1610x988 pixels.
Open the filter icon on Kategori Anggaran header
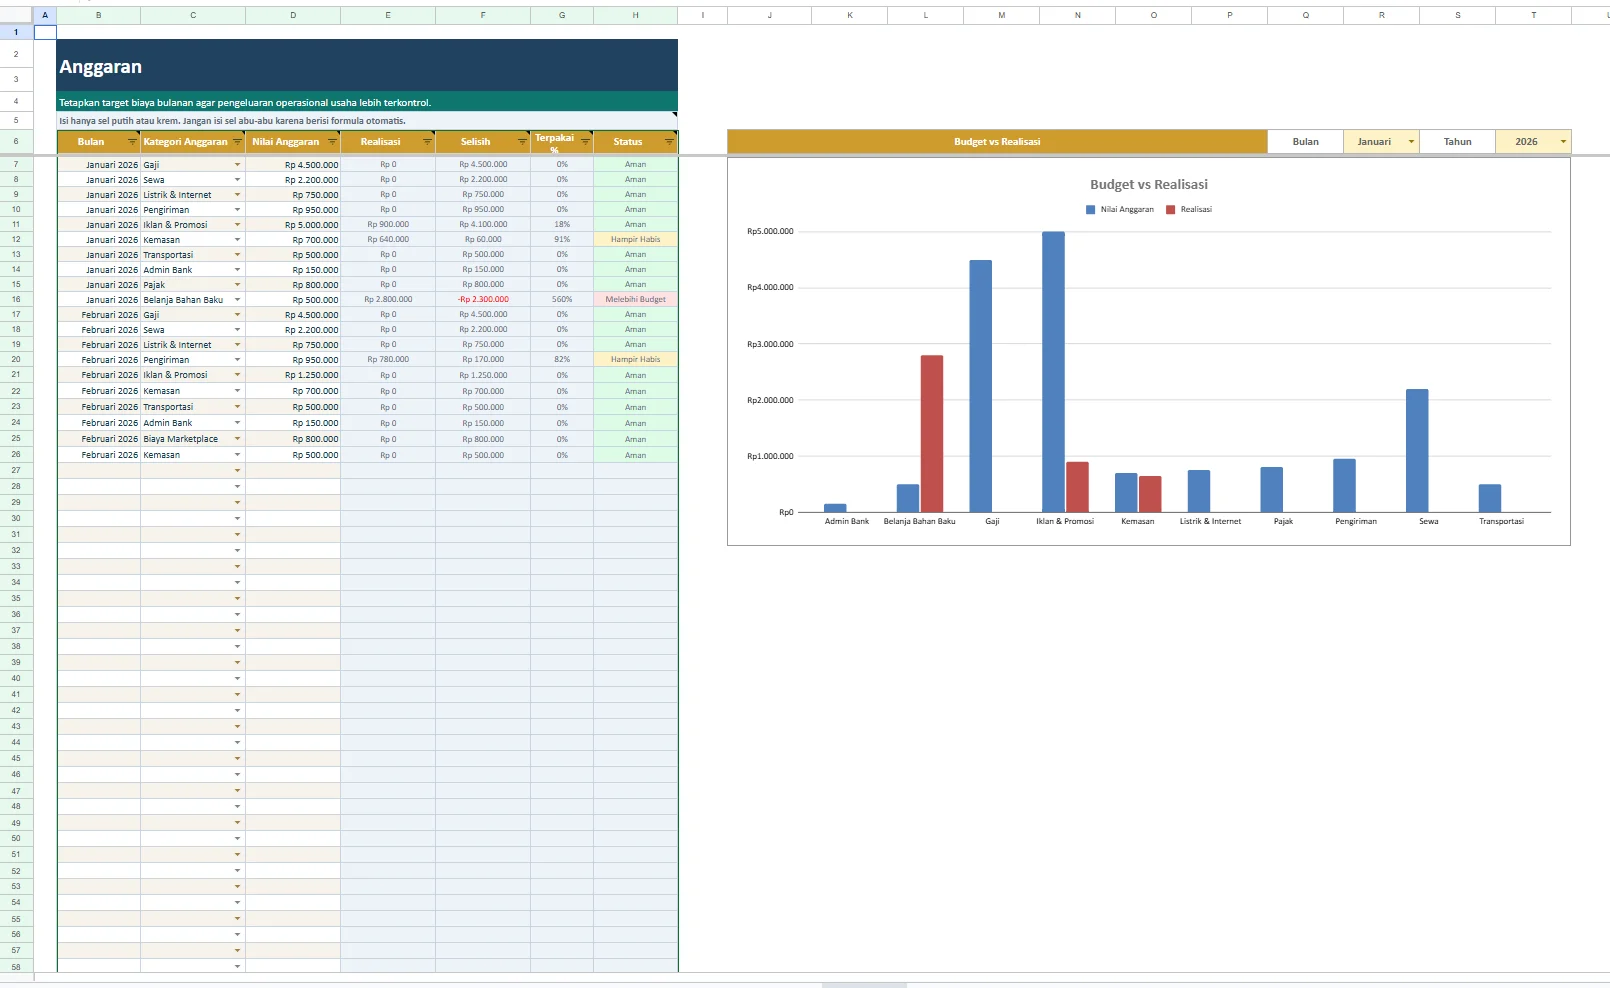(237, 142)
